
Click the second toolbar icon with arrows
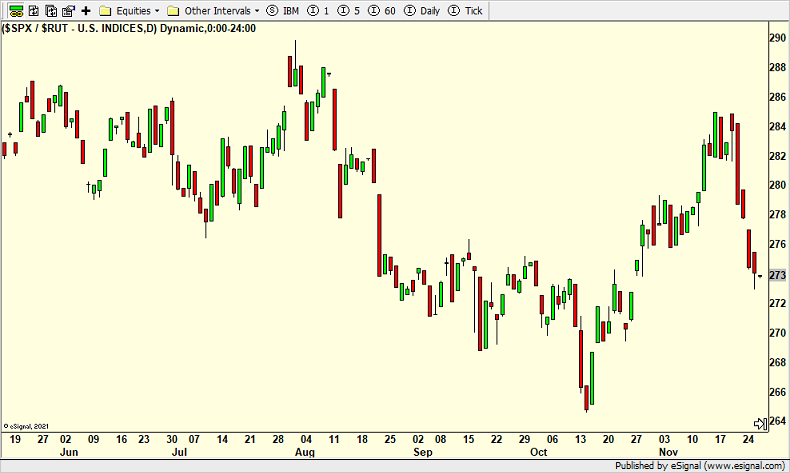coord(33,10)
